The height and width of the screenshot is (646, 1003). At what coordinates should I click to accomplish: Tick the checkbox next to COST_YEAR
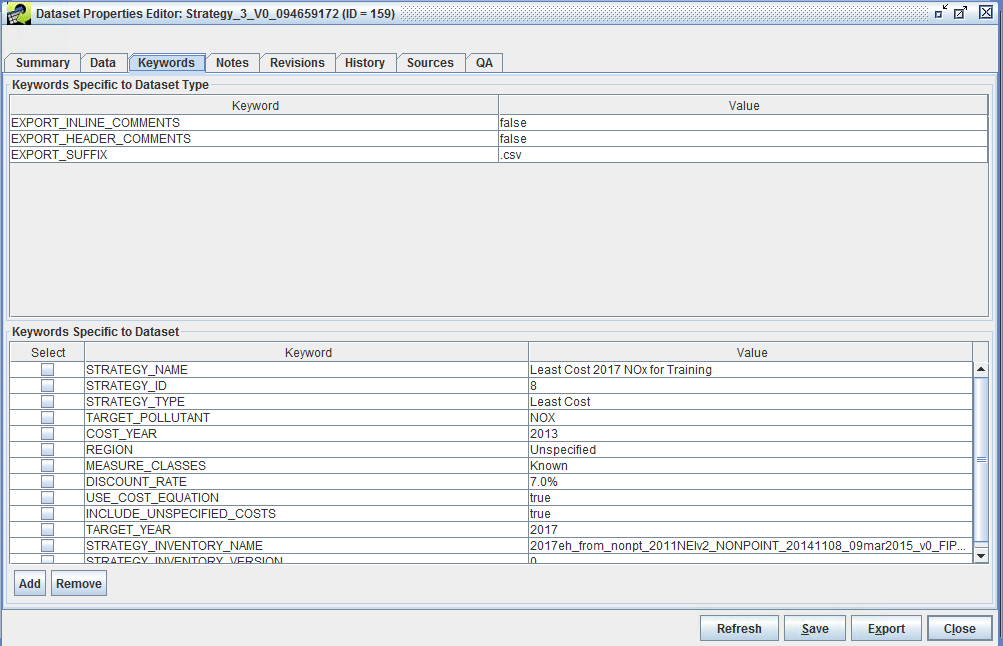coord(47,433)
